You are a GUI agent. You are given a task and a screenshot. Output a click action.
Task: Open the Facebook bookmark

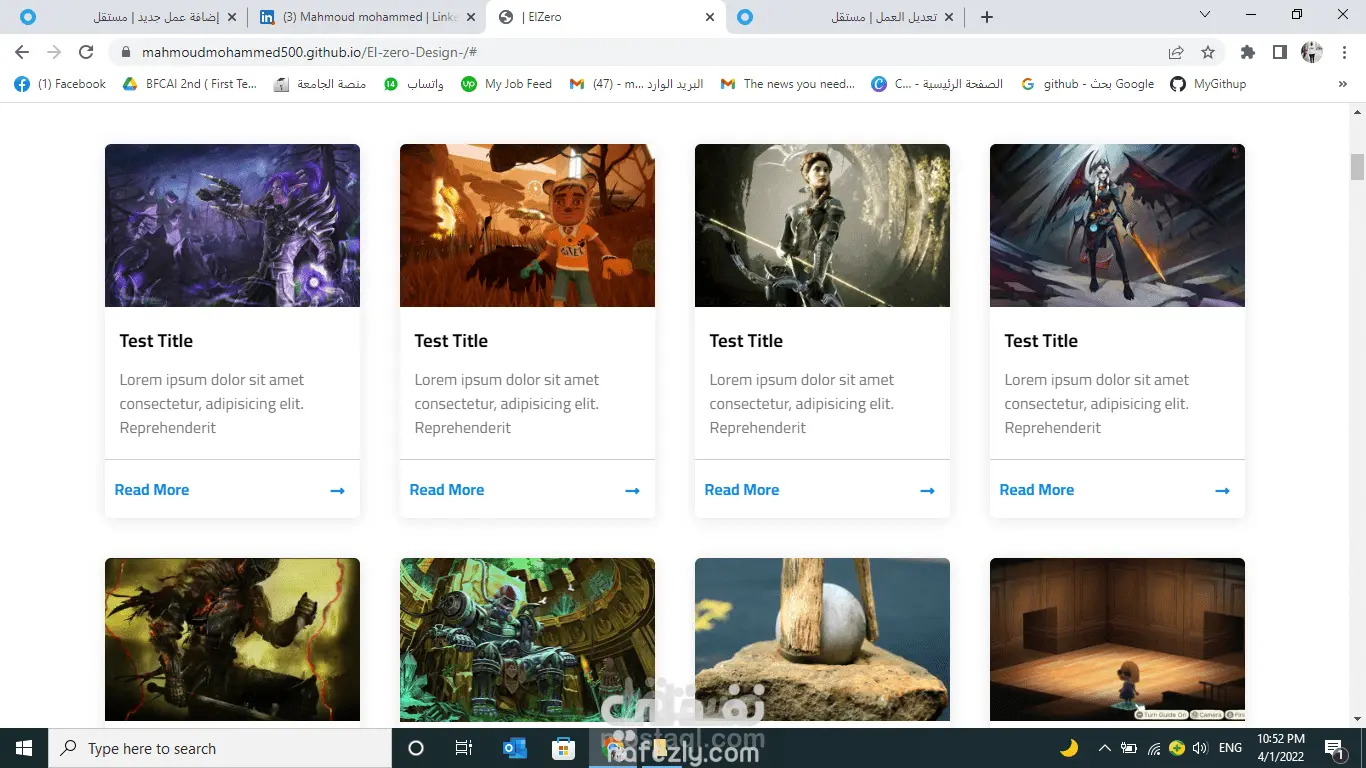pyautogui.click(x=60, y=84)
